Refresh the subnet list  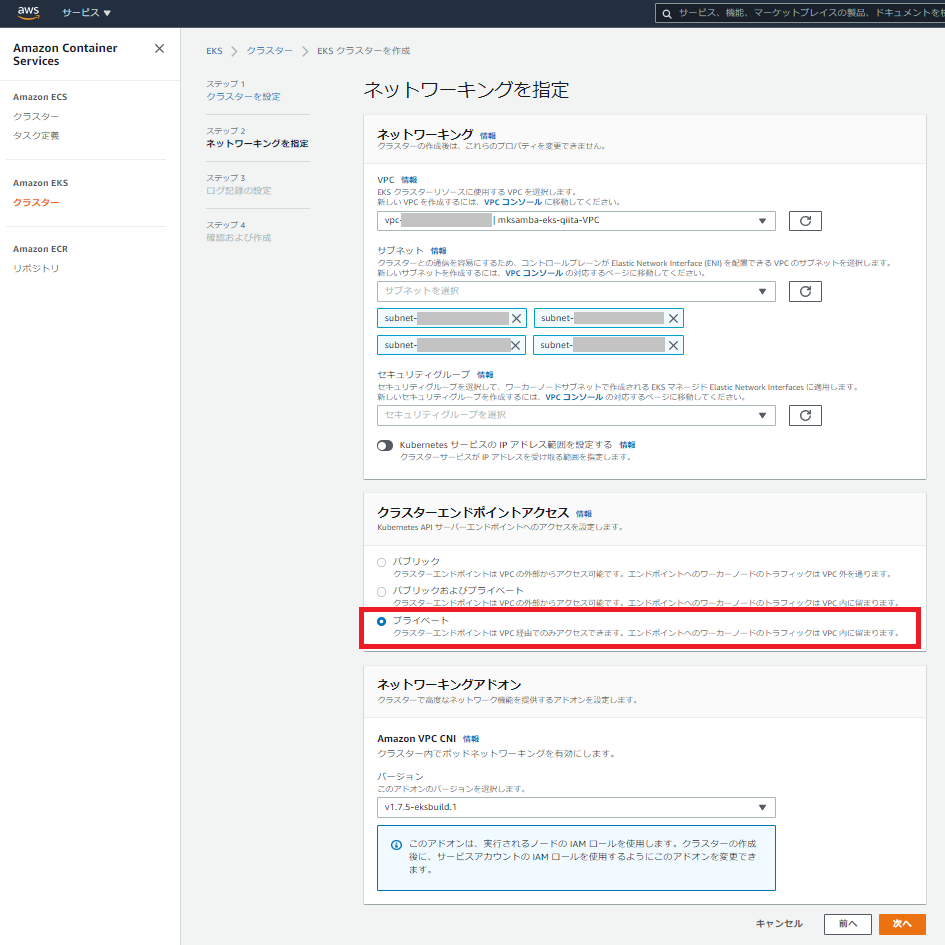805,292
